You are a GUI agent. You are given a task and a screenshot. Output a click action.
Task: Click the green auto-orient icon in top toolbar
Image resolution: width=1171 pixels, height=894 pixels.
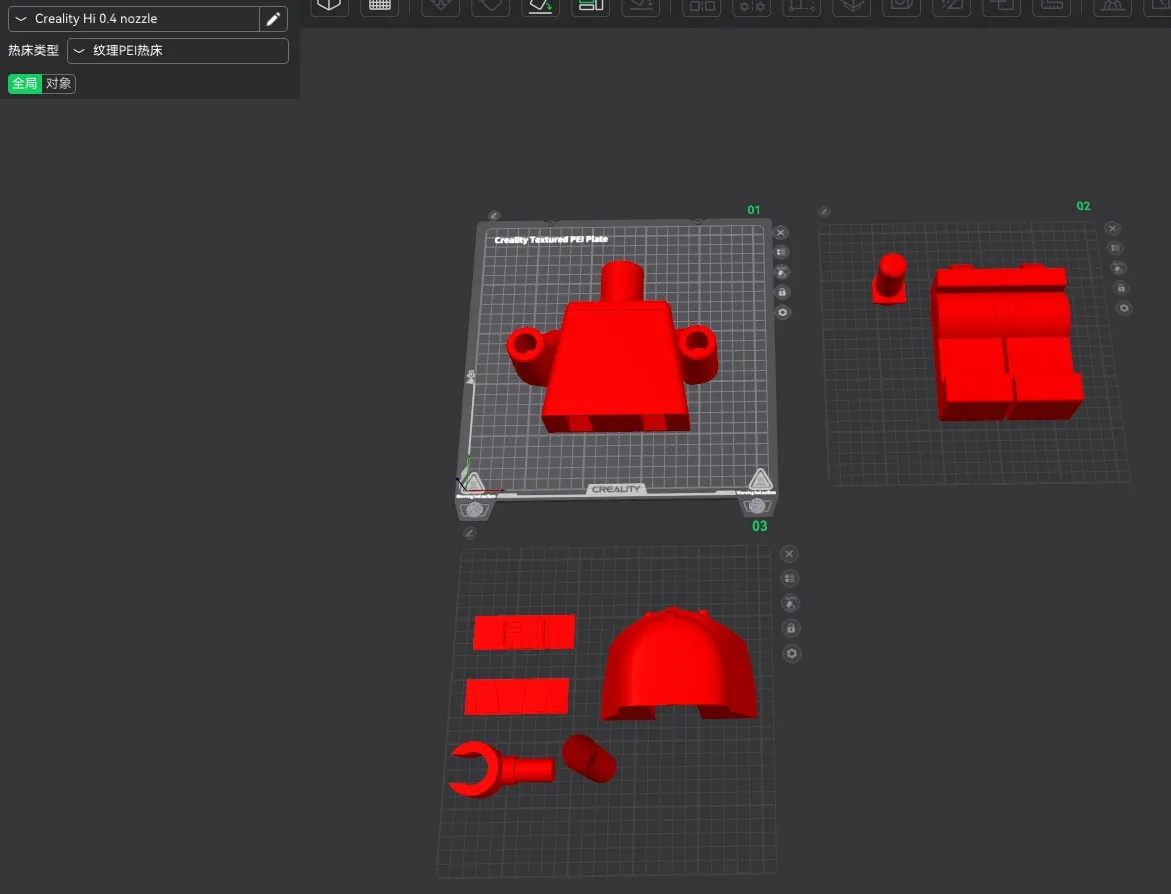point(540,6)
